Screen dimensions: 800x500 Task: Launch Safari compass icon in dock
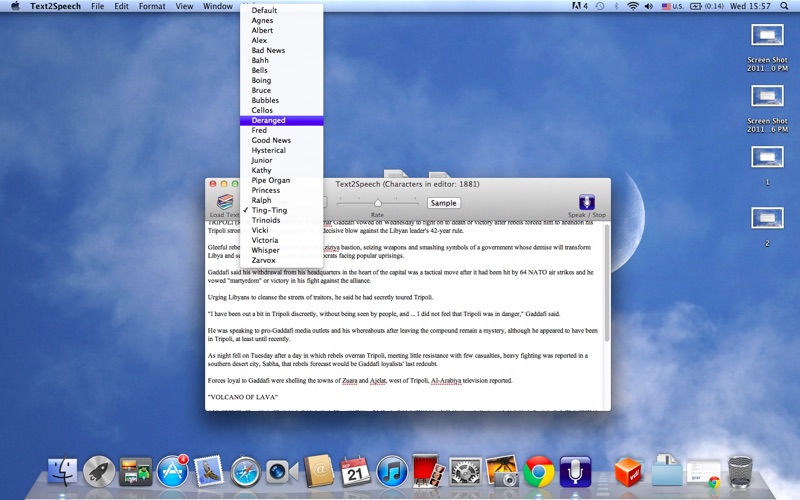coord(245,472)
